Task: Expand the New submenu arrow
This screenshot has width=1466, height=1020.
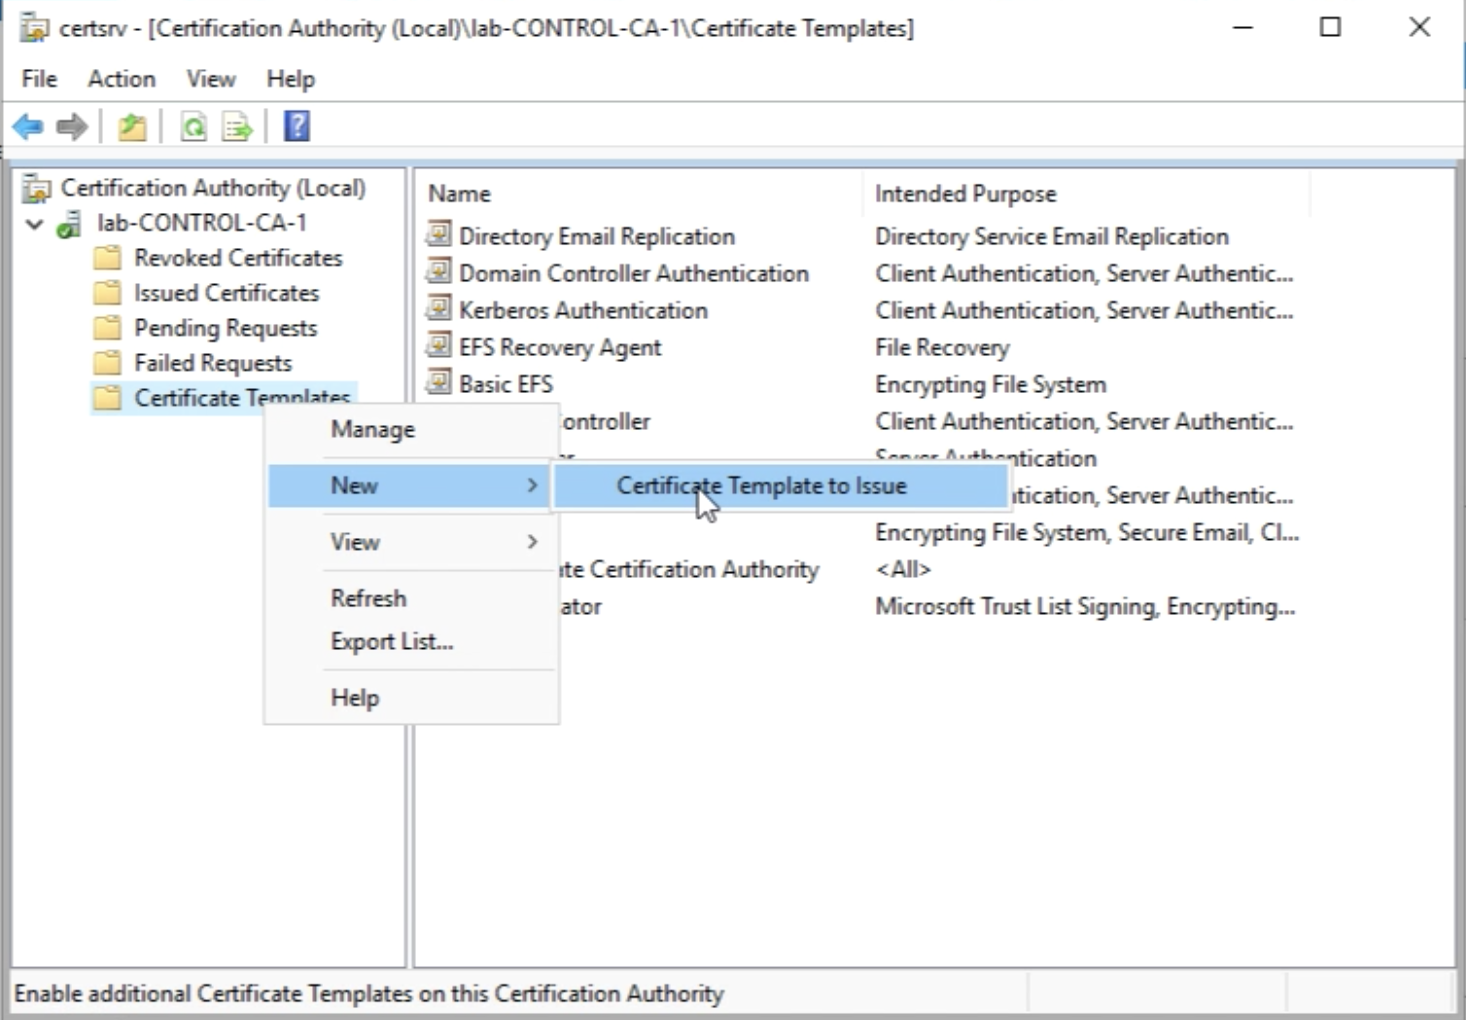Action: tap(532, 486)
